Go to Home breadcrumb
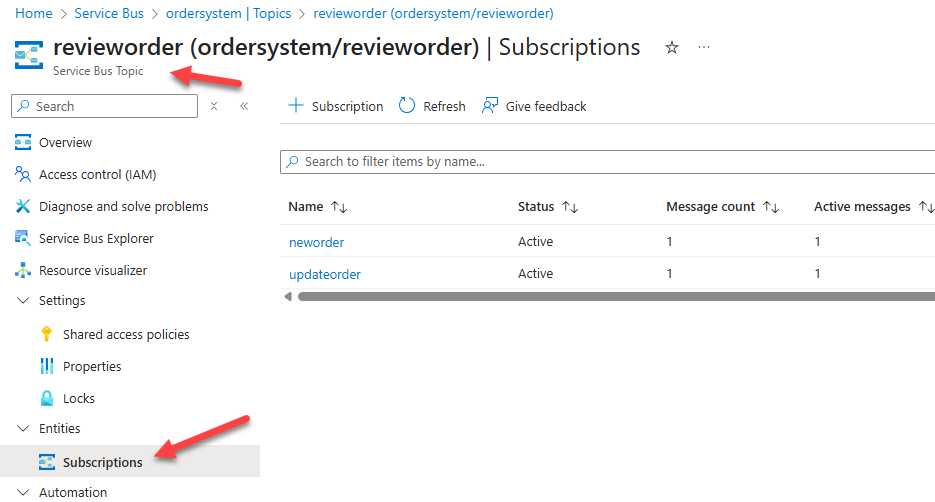The width and height of the screenshot is (935, 502). [x=33, y=13]
